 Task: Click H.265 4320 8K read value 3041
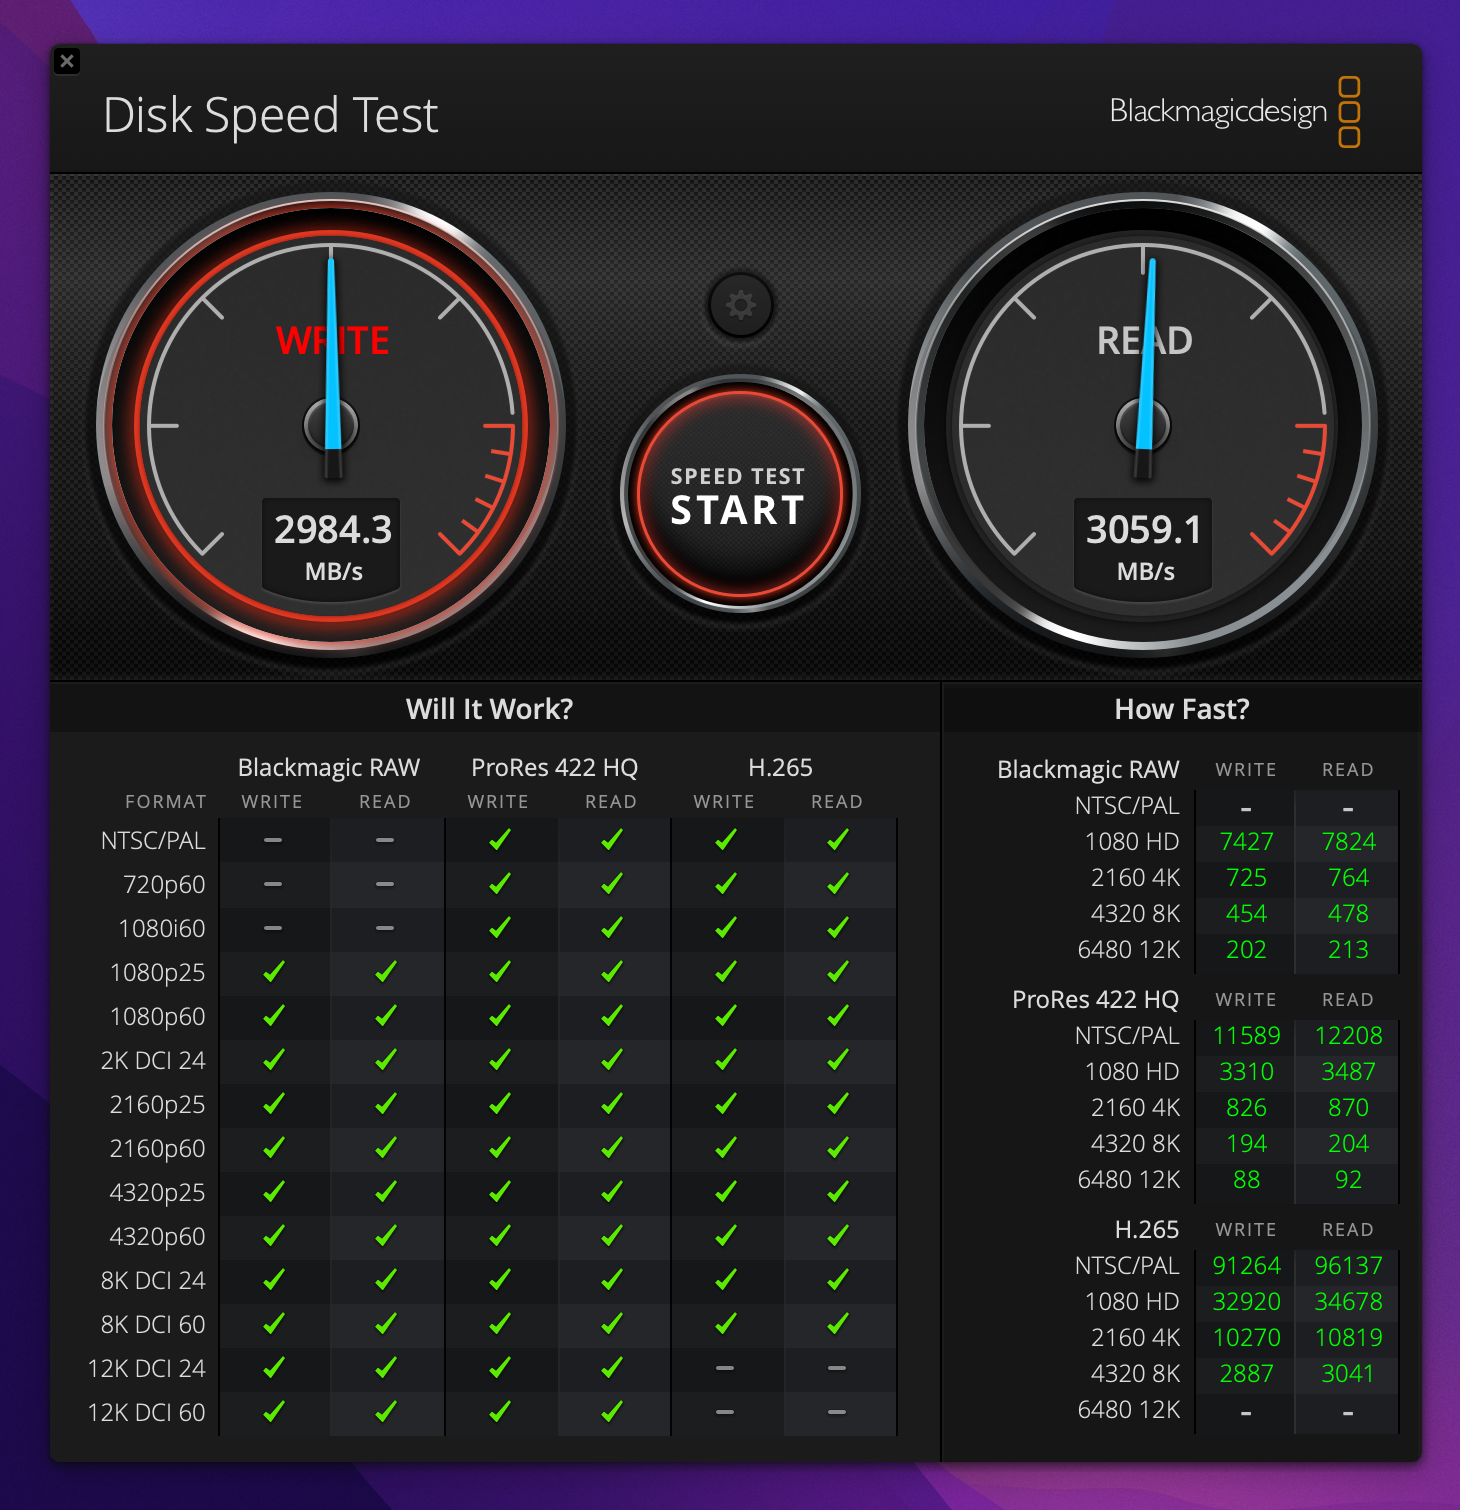[1348, 1374]
